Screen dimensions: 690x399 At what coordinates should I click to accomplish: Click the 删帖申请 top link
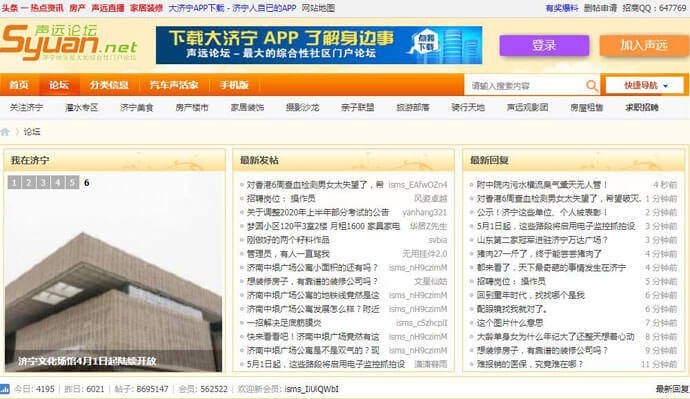[x=600, y=8]
